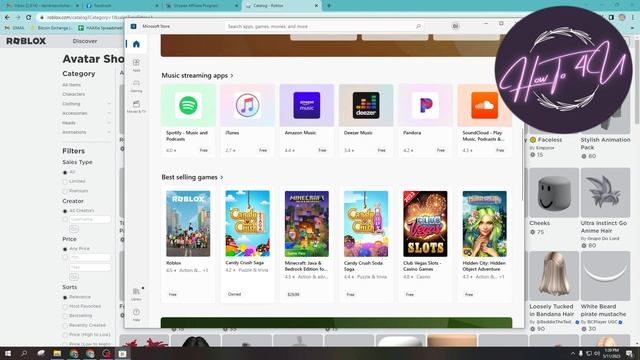The image size is (640, 360).
Task: Click the Chrome back arrow
Action: point(7,17)
